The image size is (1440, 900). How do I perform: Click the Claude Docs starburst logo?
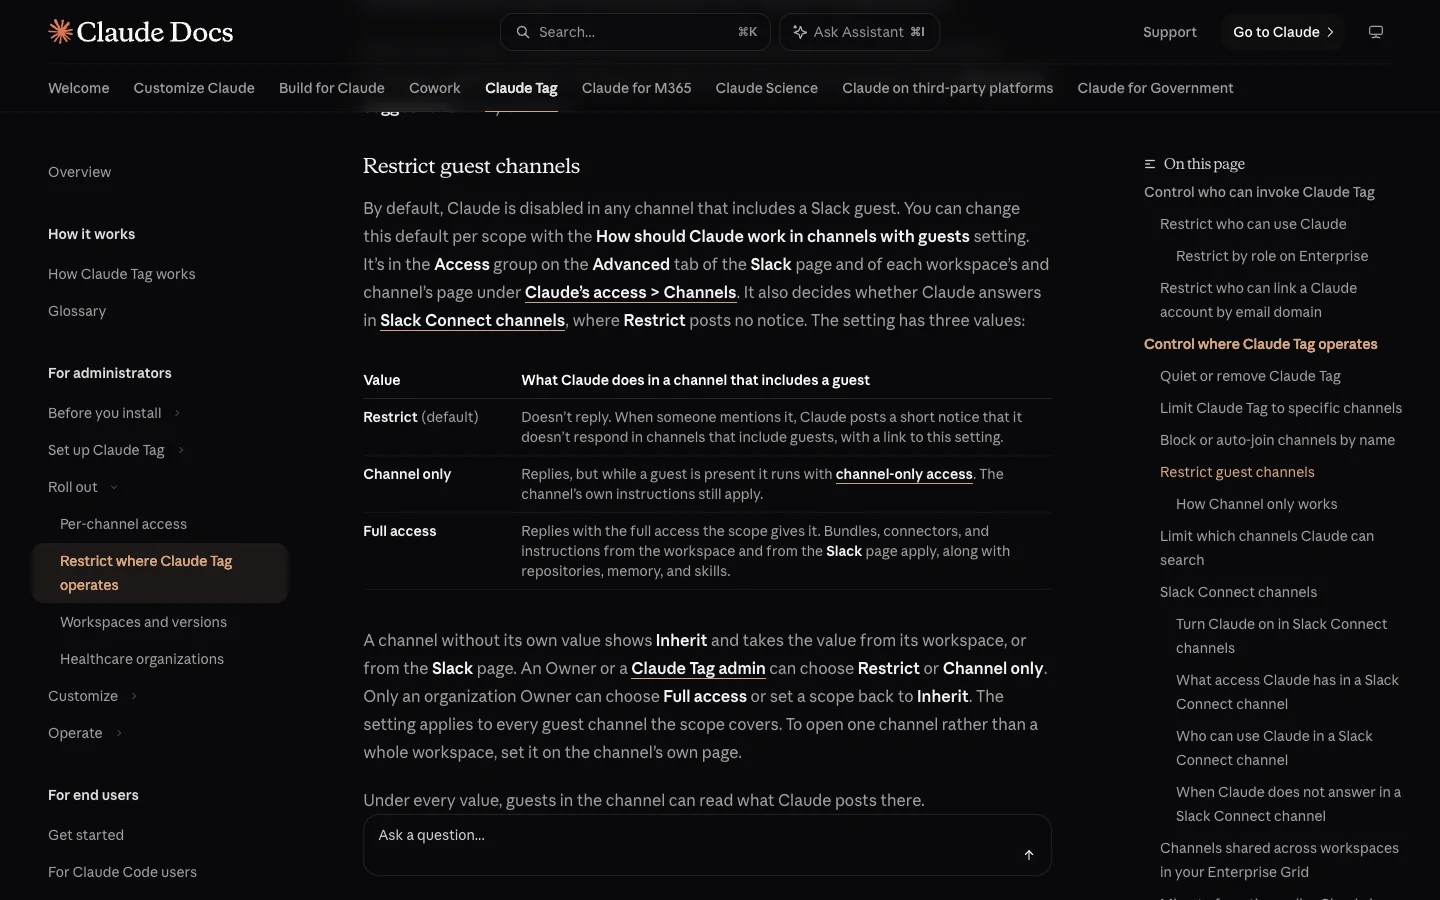(x=60, y=32)
